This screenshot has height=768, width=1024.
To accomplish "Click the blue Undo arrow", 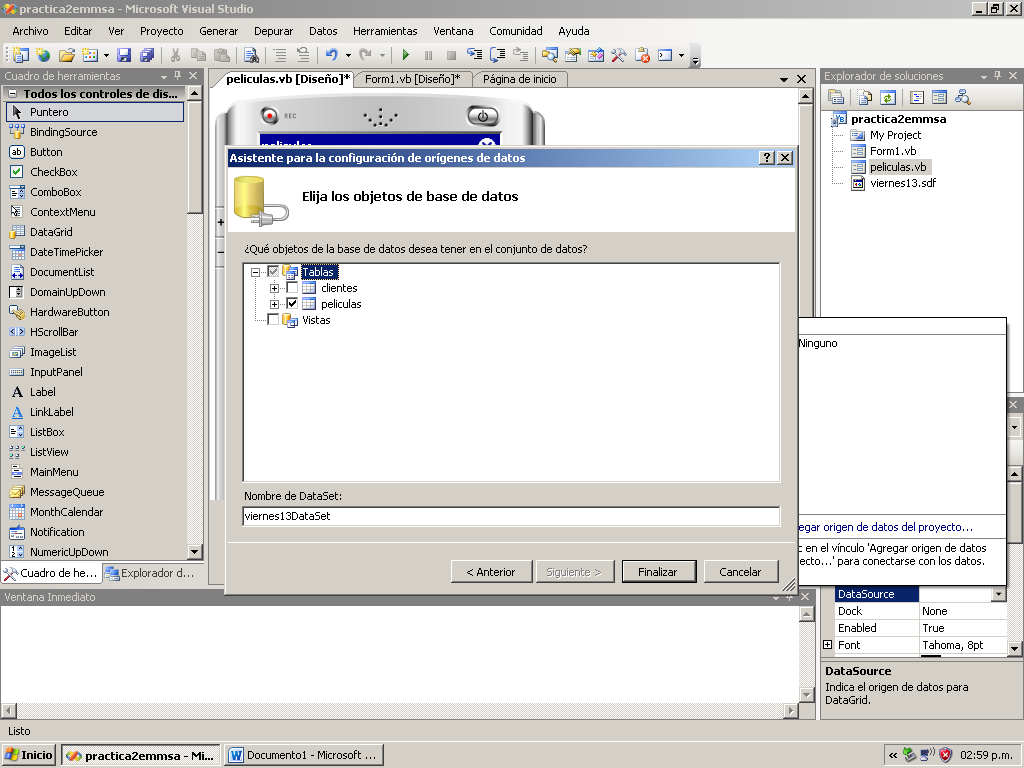I will [332, 56].
